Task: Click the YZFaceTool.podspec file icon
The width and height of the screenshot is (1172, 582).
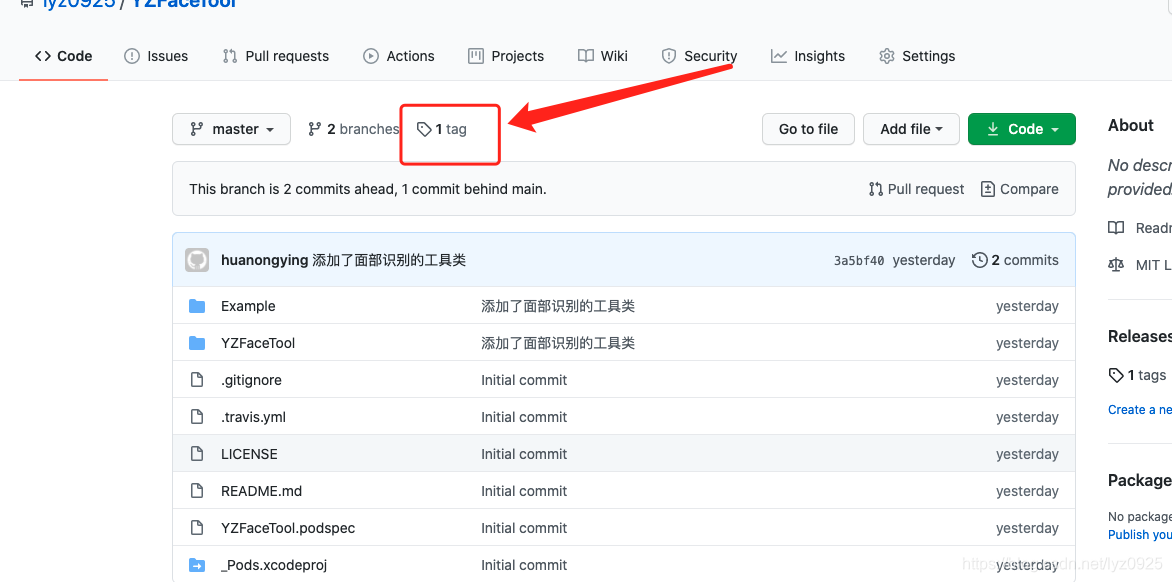Action: 197,528
